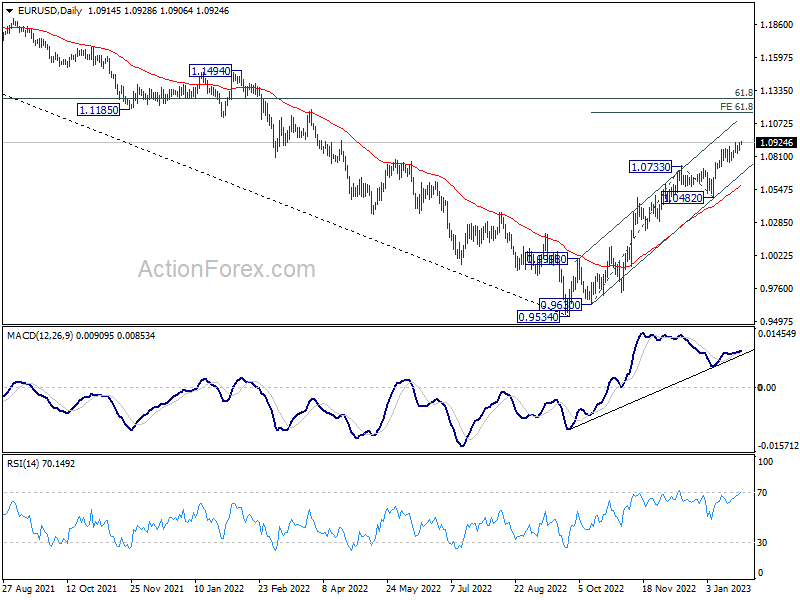
Task: Select the RSI(14) 70.1492 indicator label
Action: 41,464
